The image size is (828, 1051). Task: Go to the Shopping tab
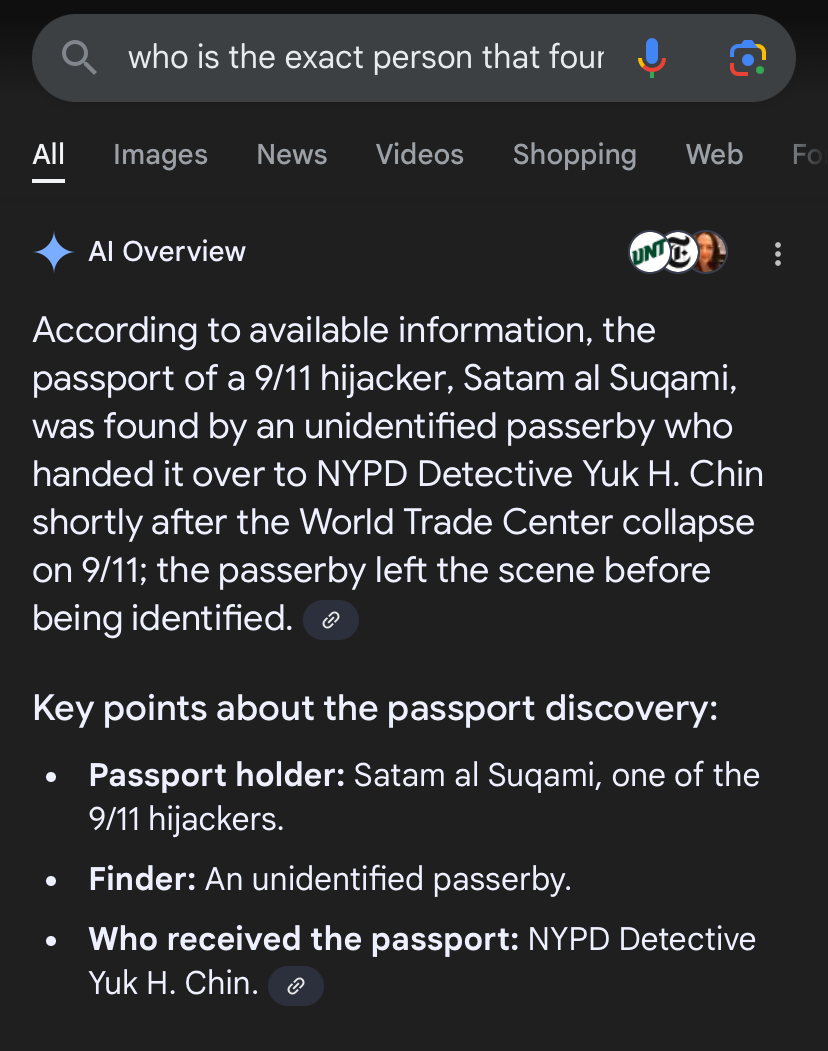[574, 155]
